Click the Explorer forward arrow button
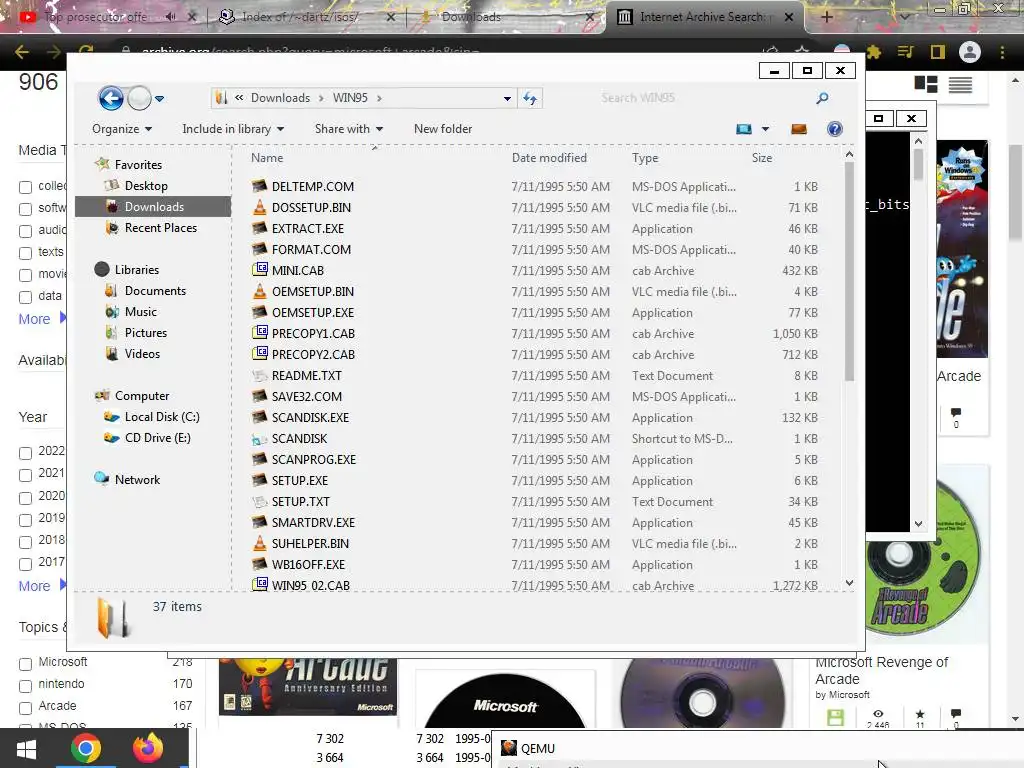This screenshot has height=768, width=1024. (x=139, y=99)
